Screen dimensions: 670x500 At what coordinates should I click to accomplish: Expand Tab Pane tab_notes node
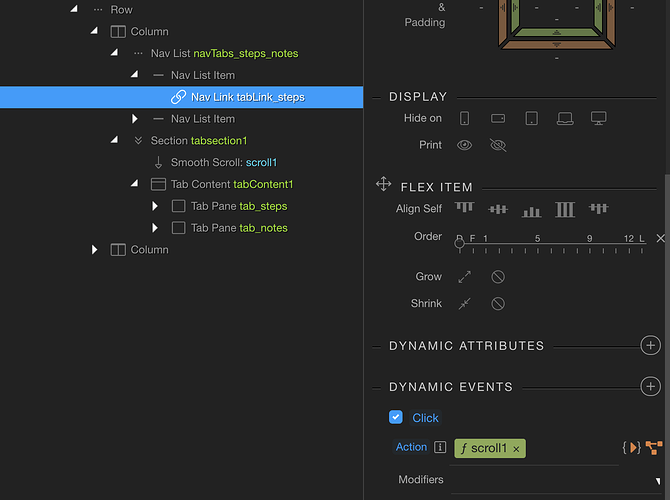pyautogui.click(x=155, y=228)
